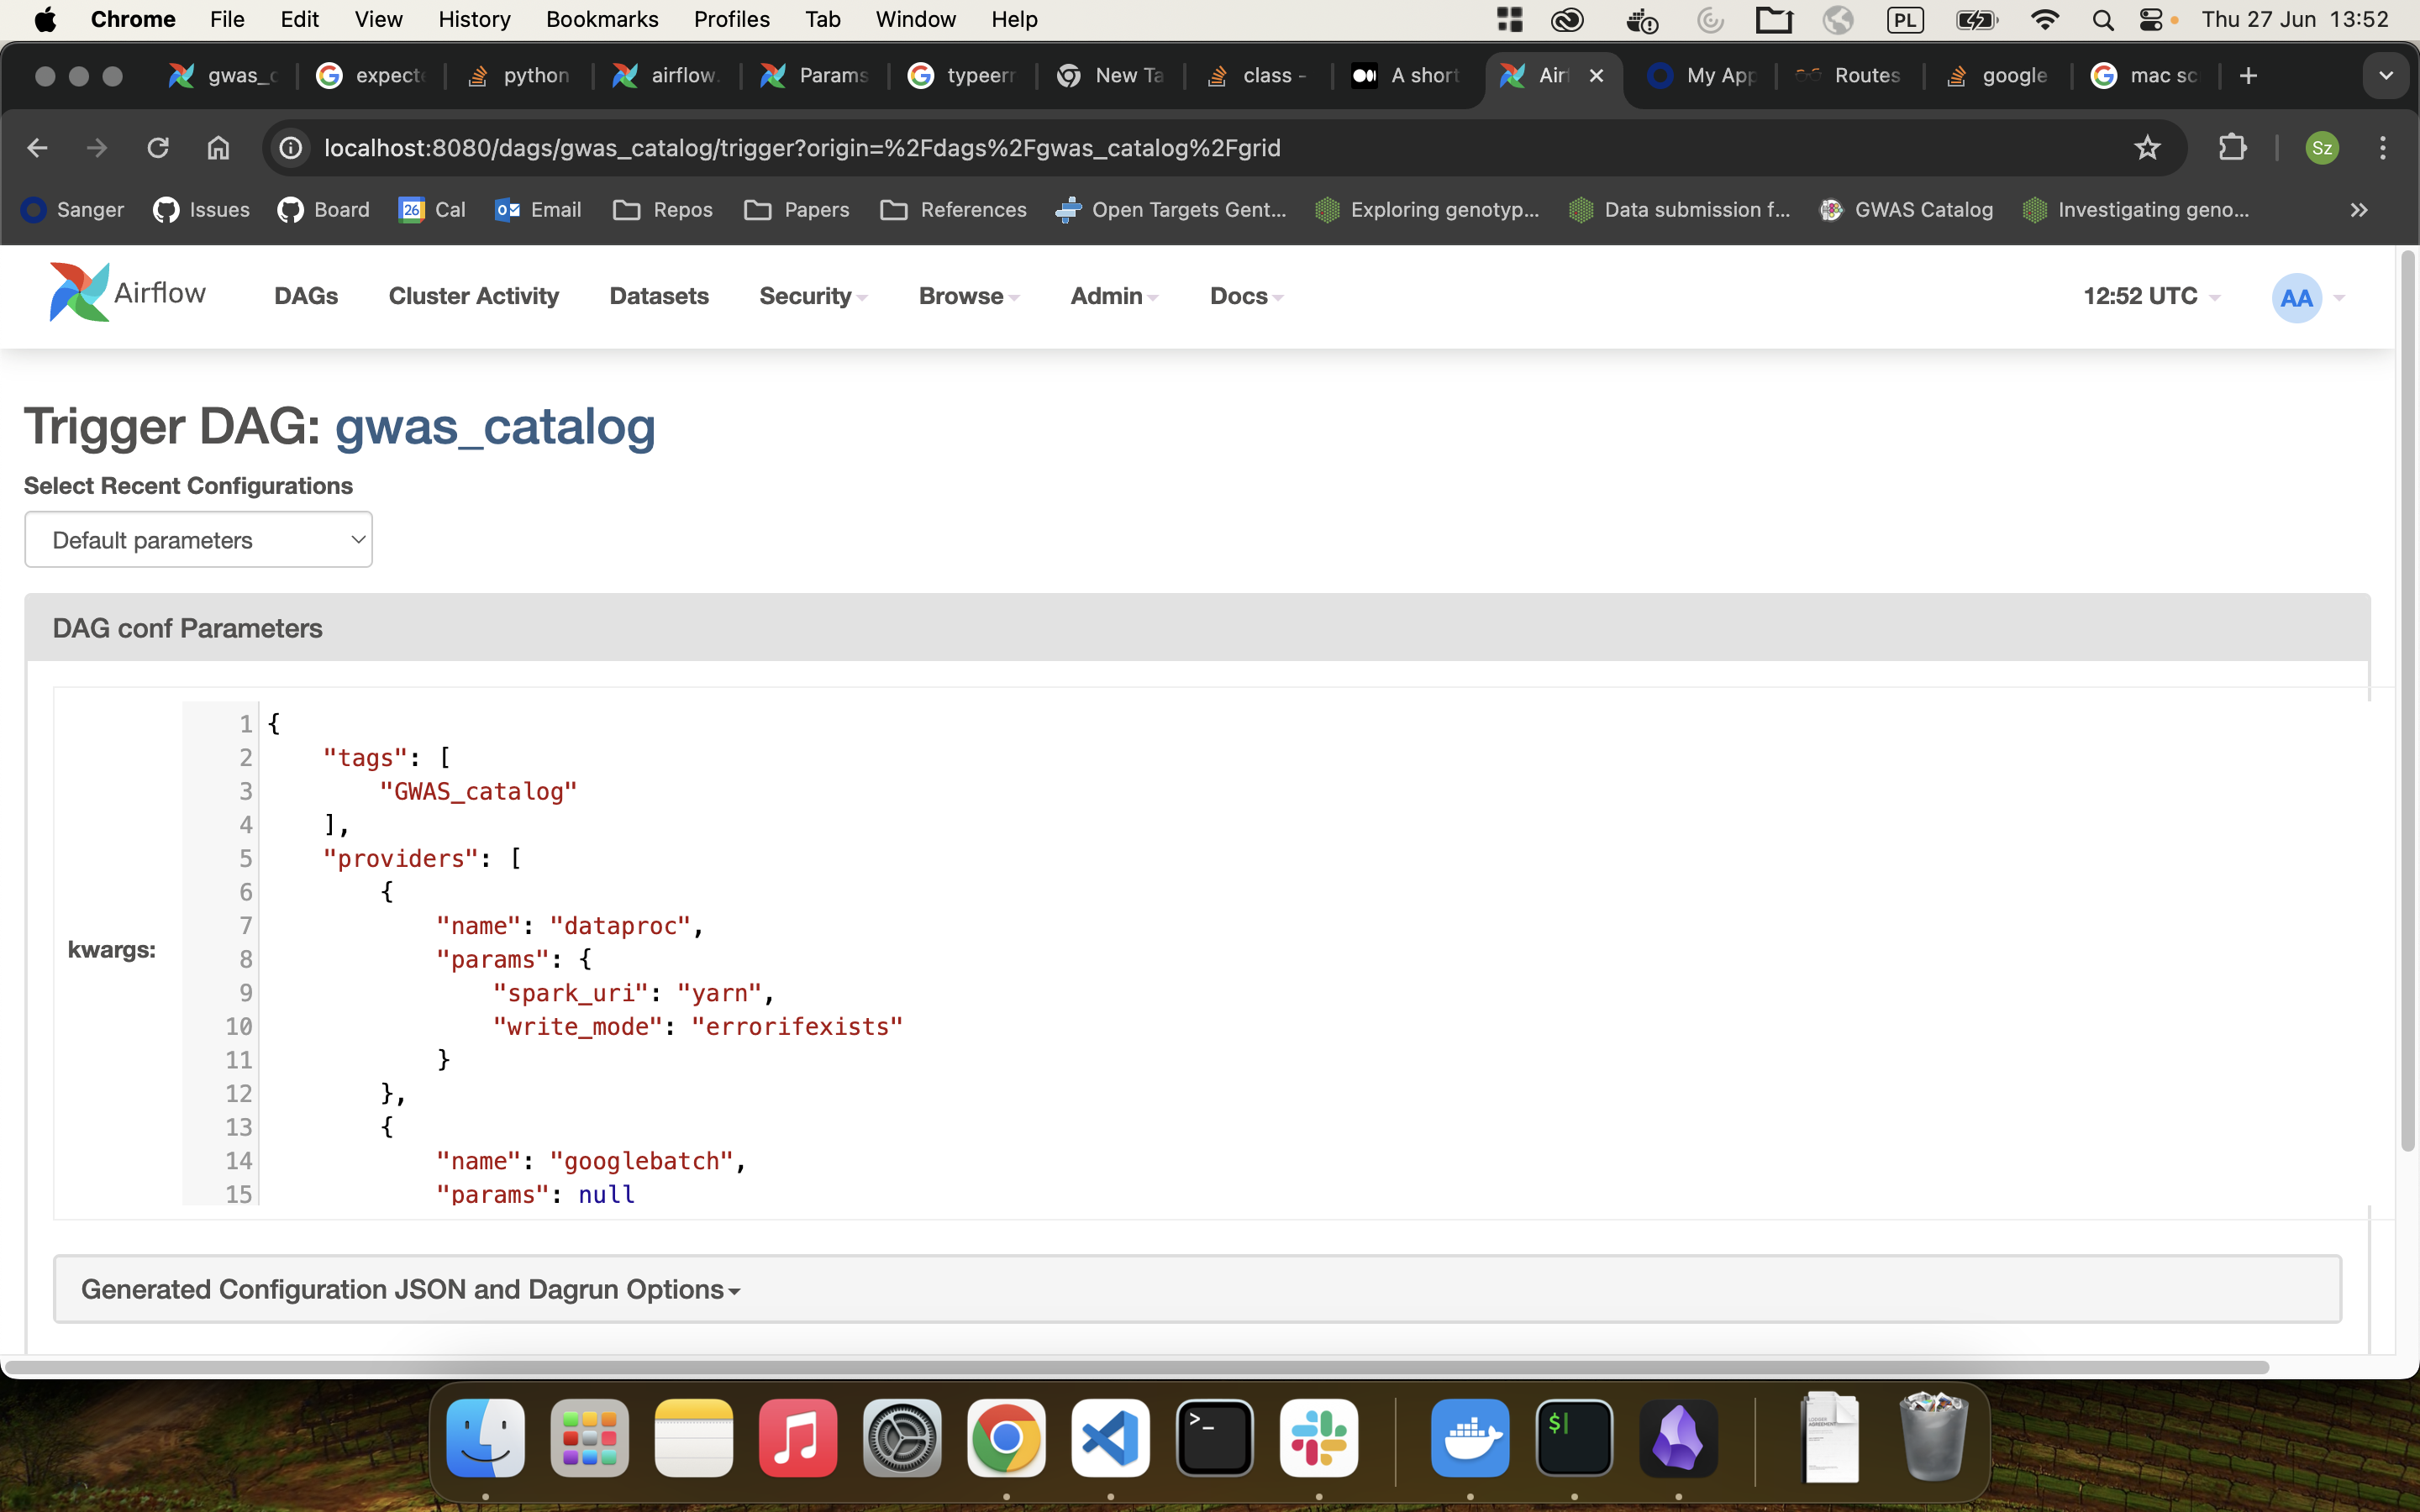The image size is (2420, 1512).
Task: Switch to the Params browser tab
Action: coord(815,76)
